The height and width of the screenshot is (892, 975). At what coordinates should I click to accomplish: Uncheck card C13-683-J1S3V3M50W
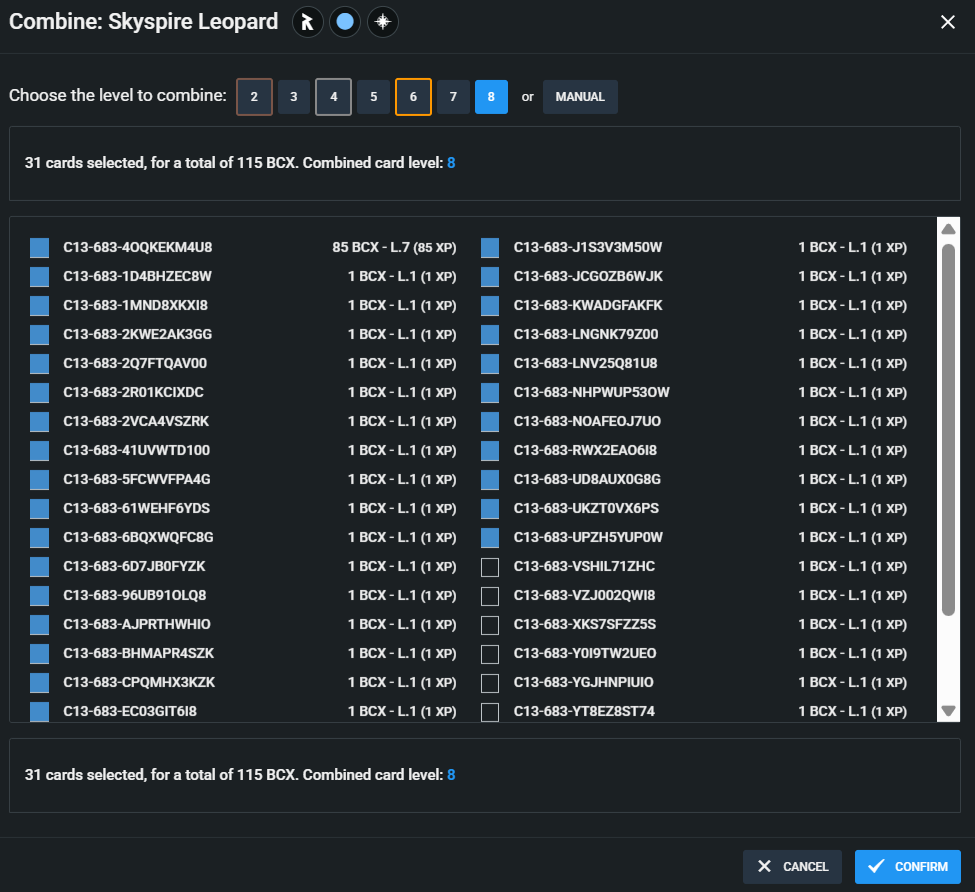point(490,248)
